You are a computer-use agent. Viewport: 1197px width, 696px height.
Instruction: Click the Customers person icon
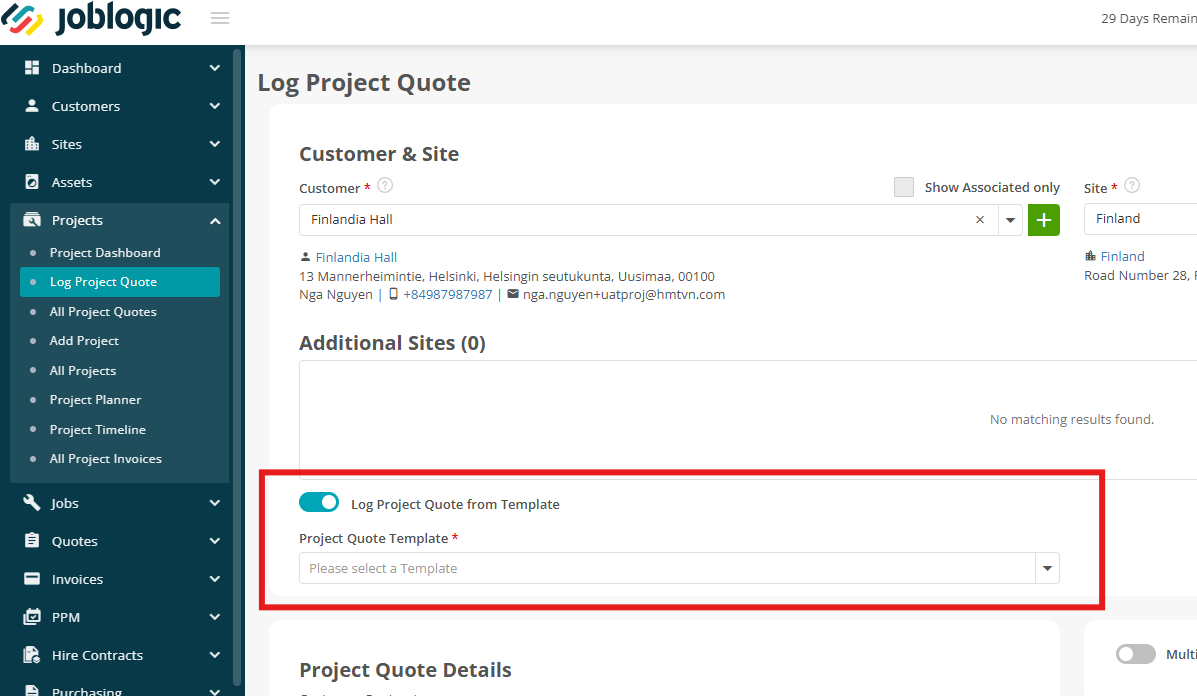tap(32, 106)
